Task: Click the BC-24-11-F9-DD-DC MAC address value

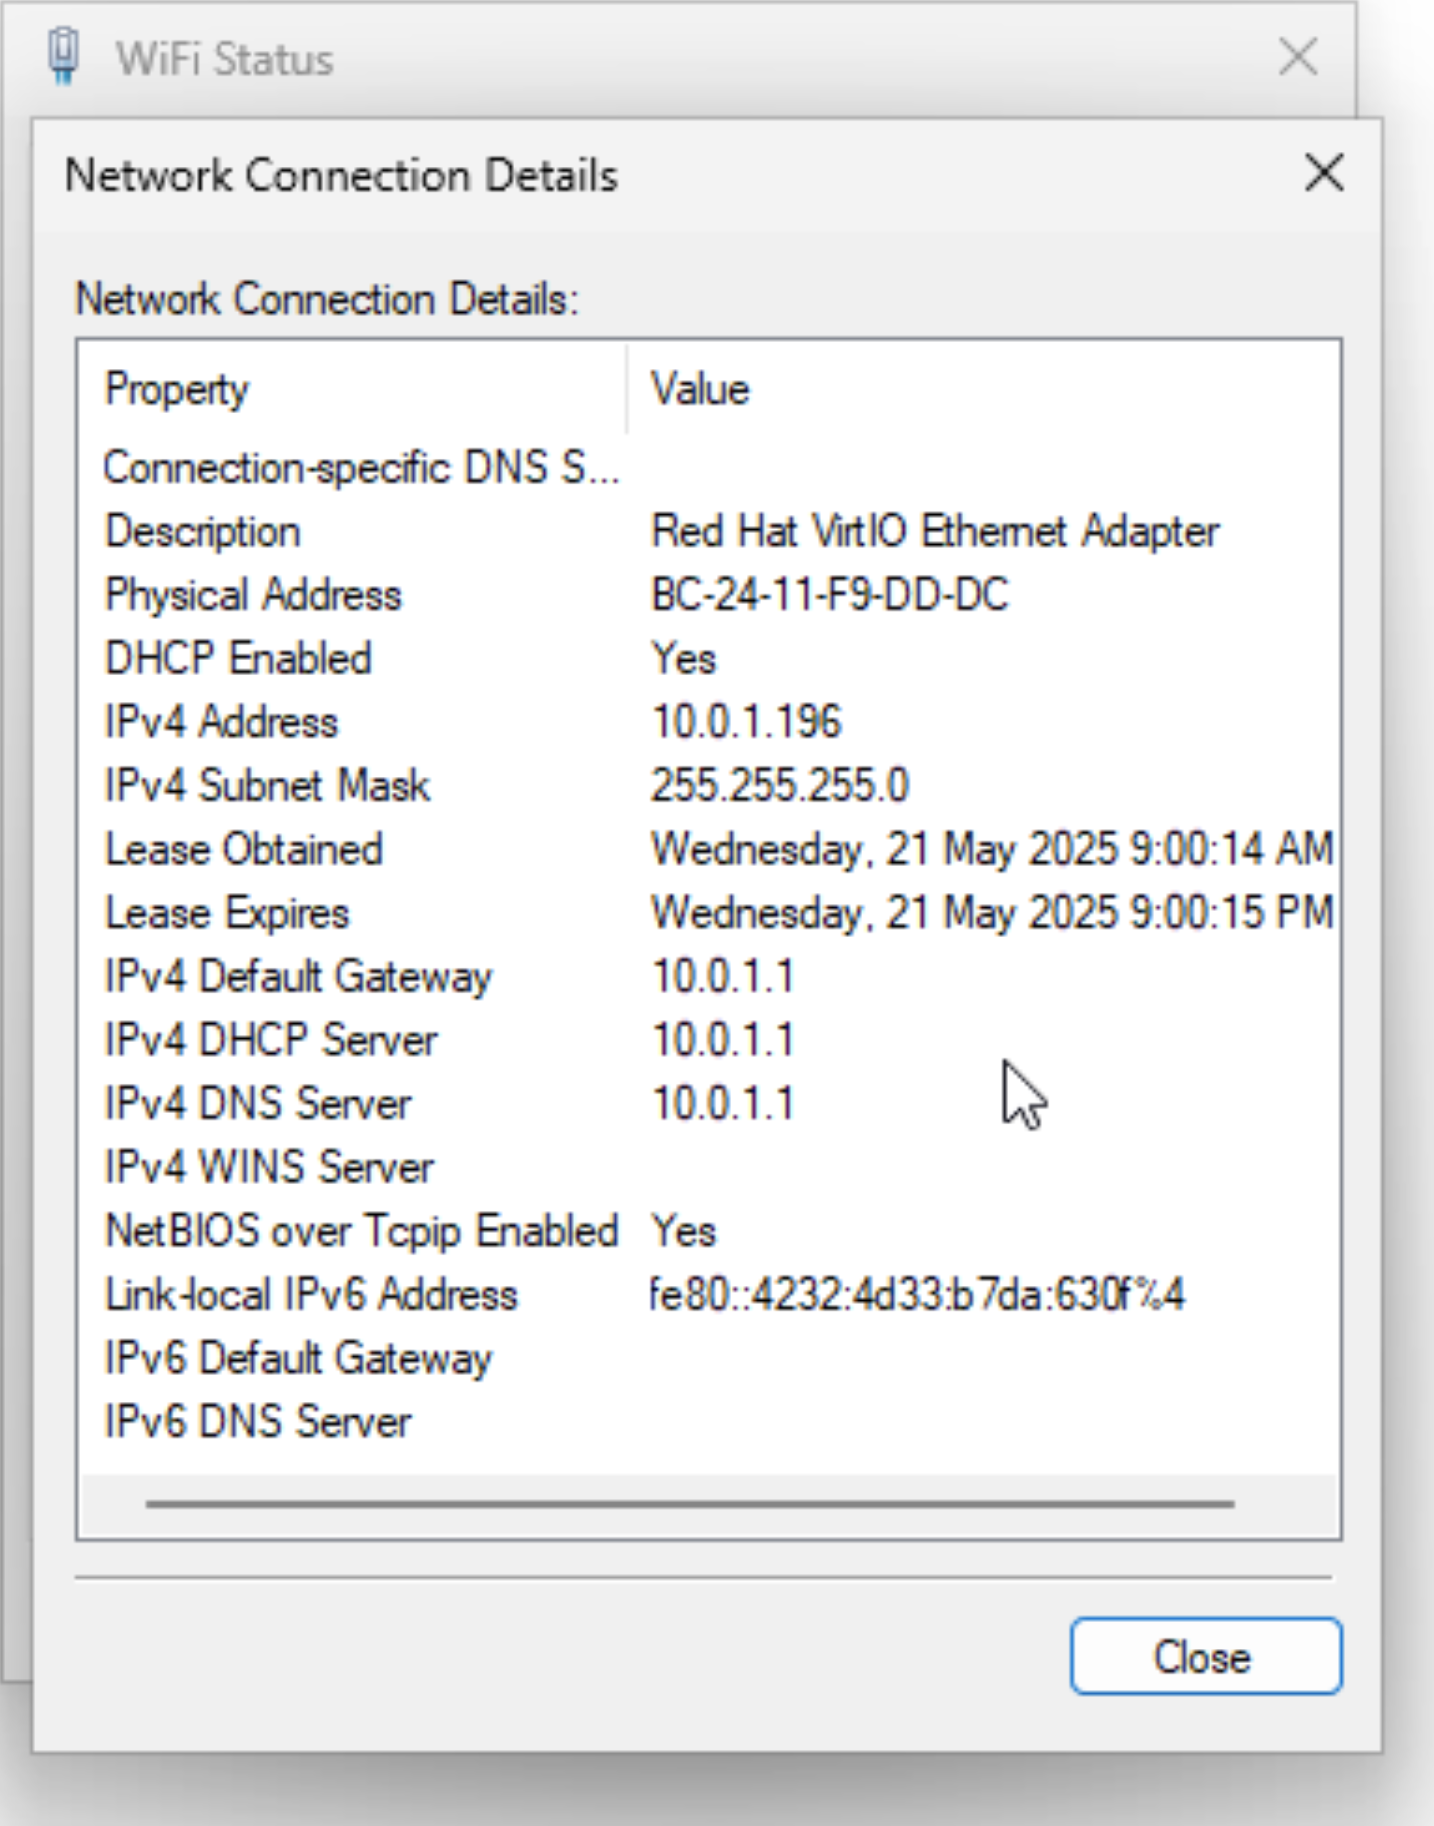Action: [x=829, y=595]
